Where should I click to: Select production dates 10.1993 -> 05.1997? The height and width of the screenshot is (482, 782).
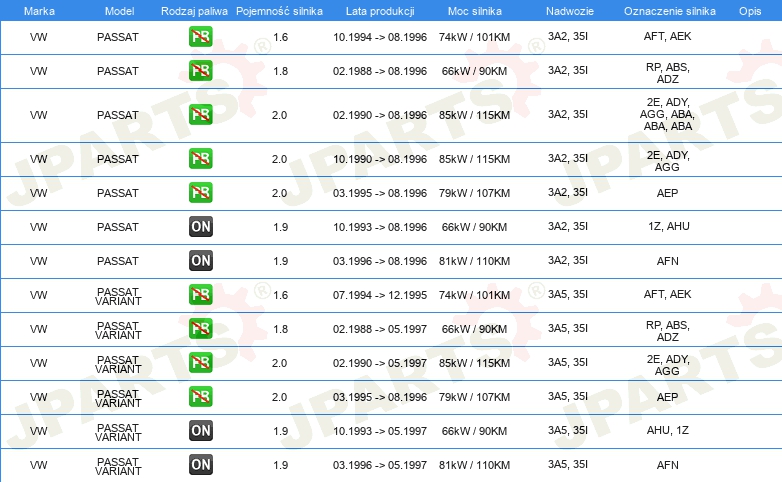380,431
